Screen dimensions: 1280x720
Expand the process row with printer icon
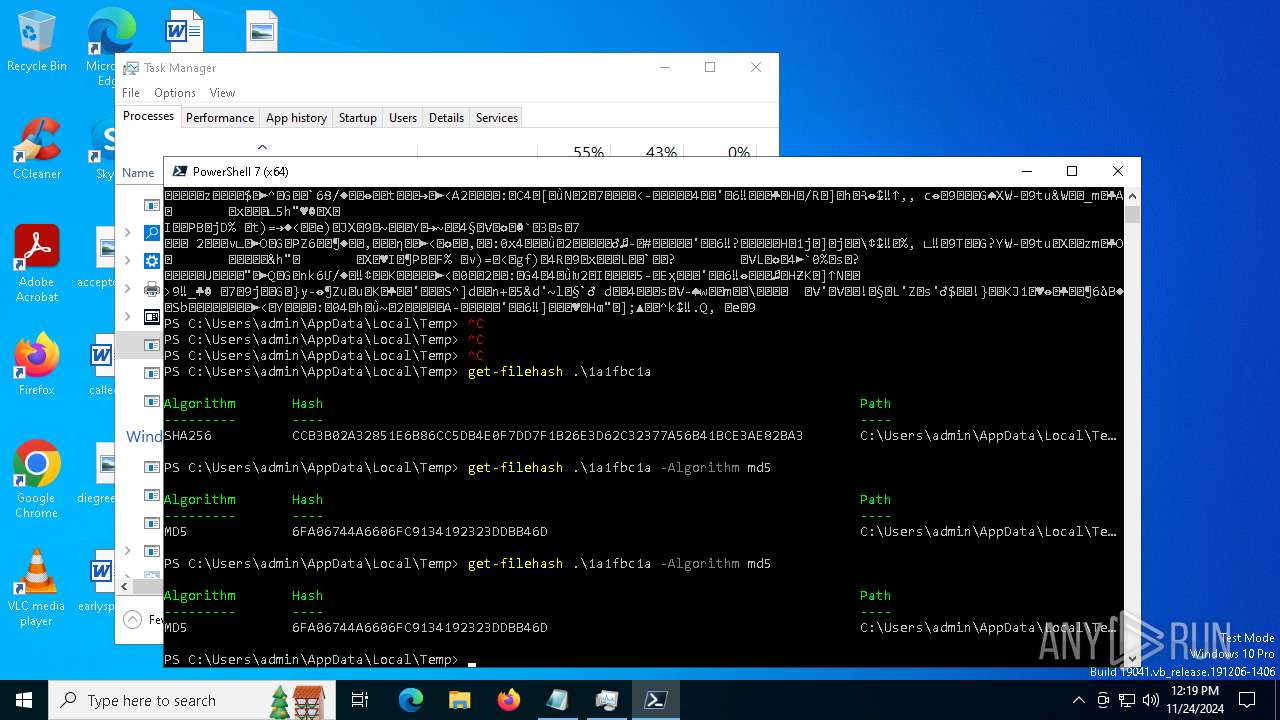[127, 289]
